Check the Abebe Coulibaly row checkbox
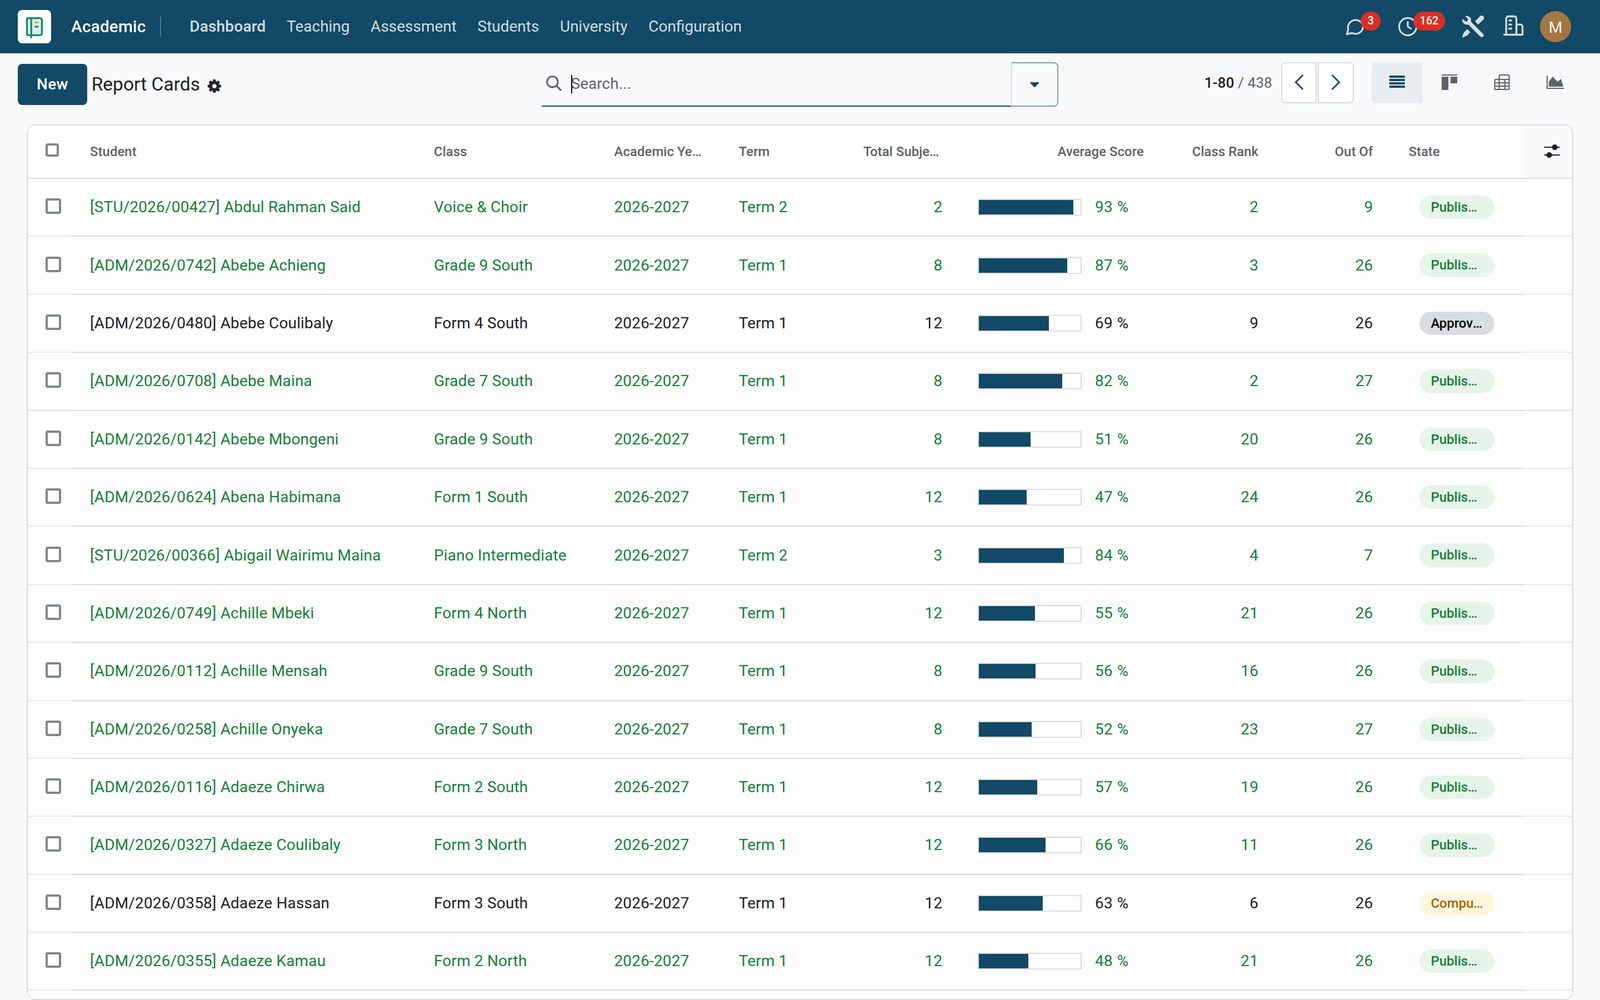The image size is (1600, 1000). pyautogui.click(x=53, y=322)
